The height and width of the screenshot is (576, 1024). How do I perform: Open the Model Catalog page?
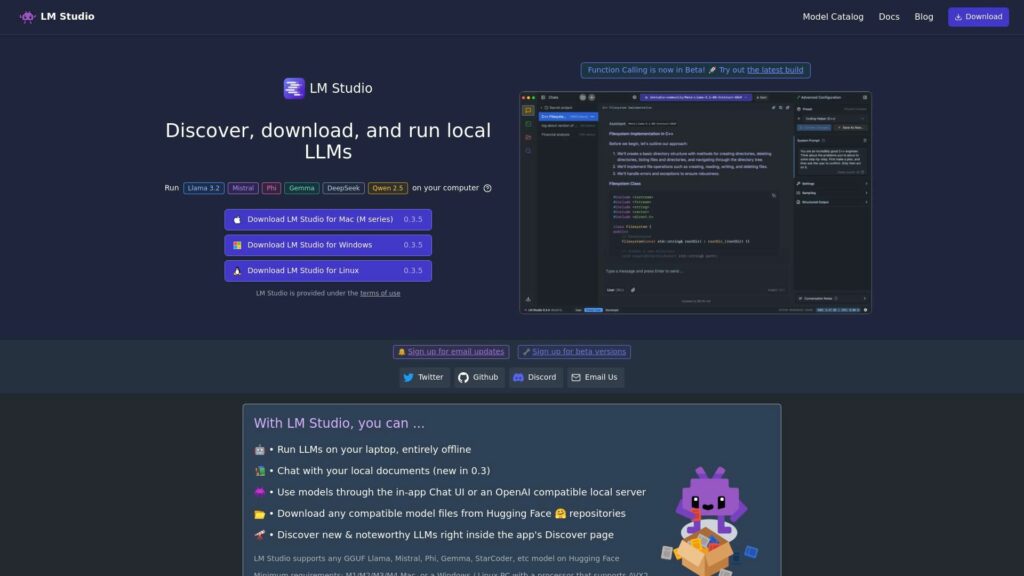click(x=833, y=17)
